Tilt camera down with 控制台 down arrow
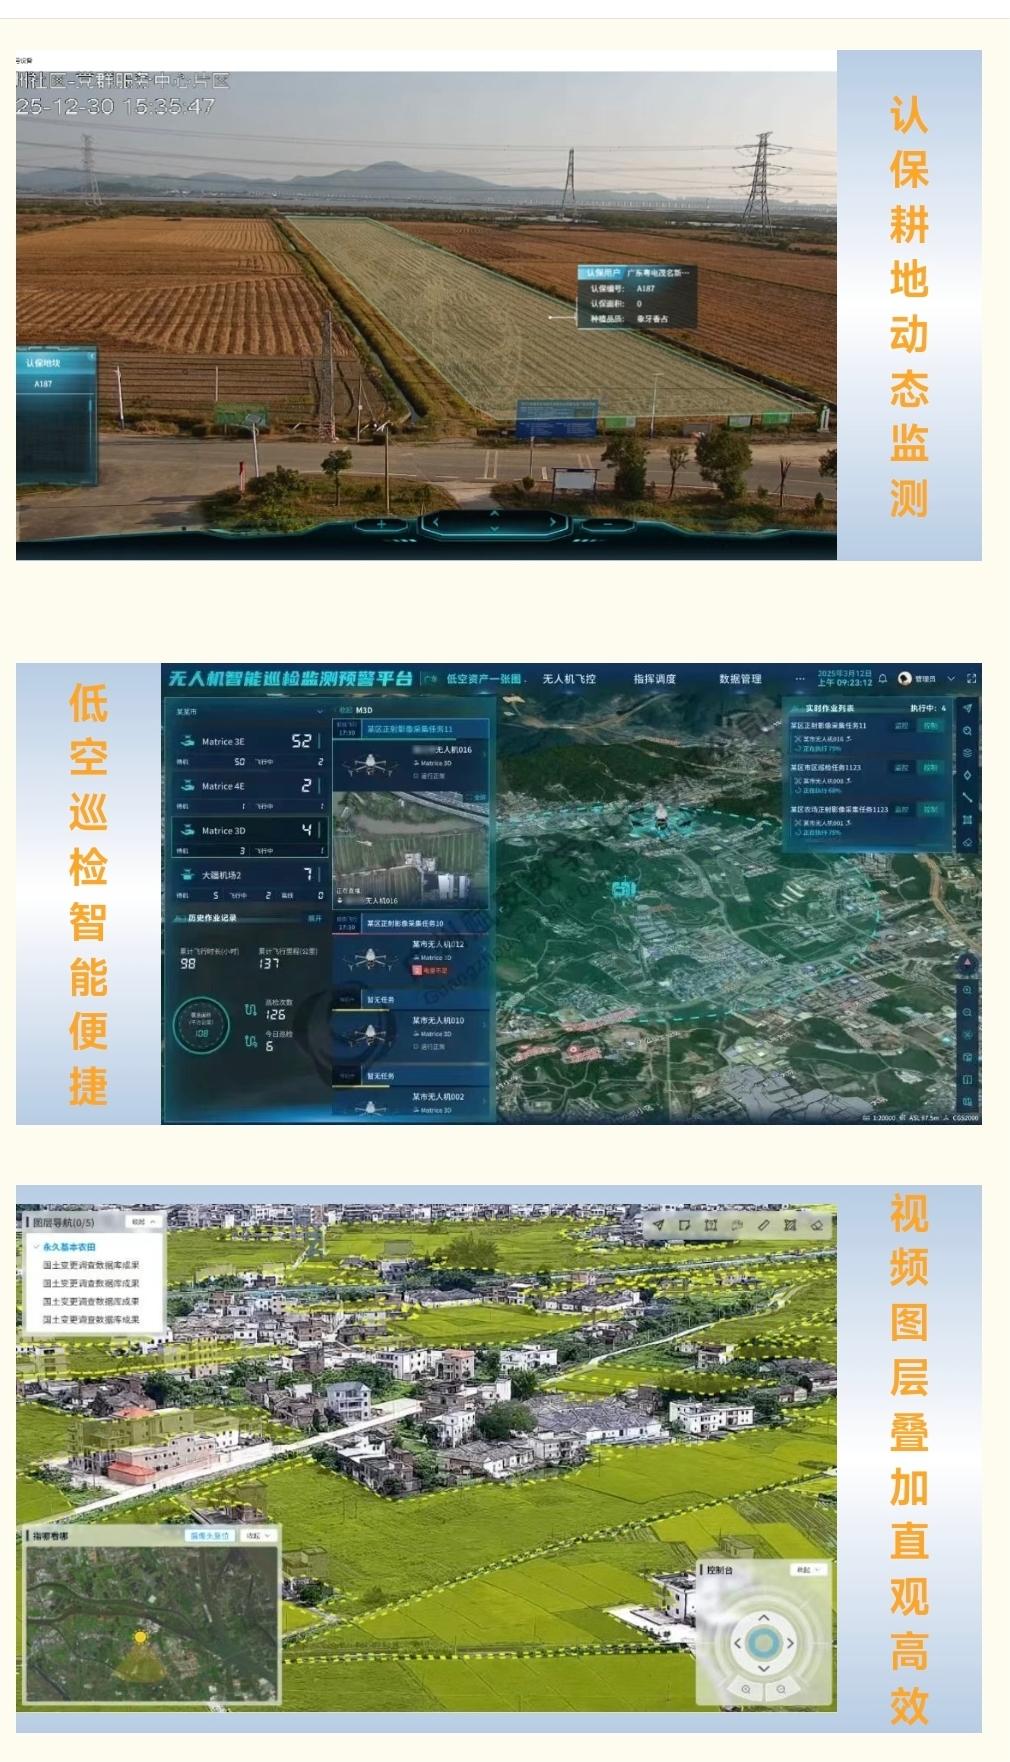Screen dimensions: 1010x1762 [764, 1668]
